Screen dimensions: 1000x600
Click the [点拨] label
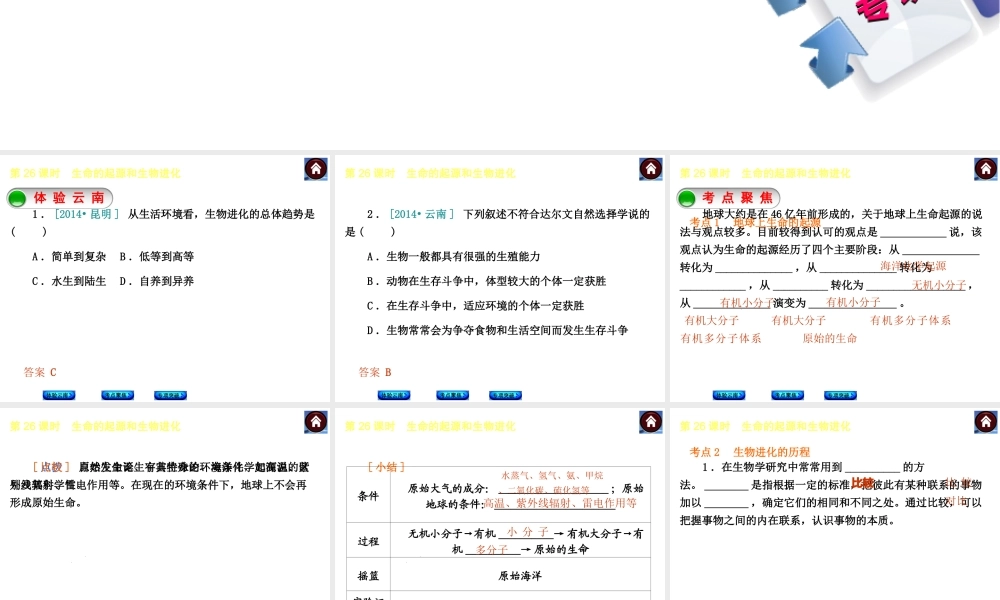tap(52, 467)
